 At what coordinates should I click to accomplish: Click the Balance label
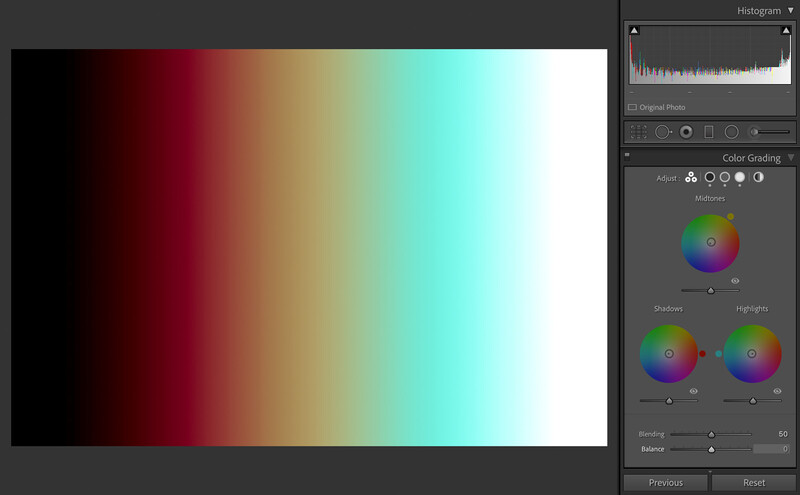(x=653, y=449)
